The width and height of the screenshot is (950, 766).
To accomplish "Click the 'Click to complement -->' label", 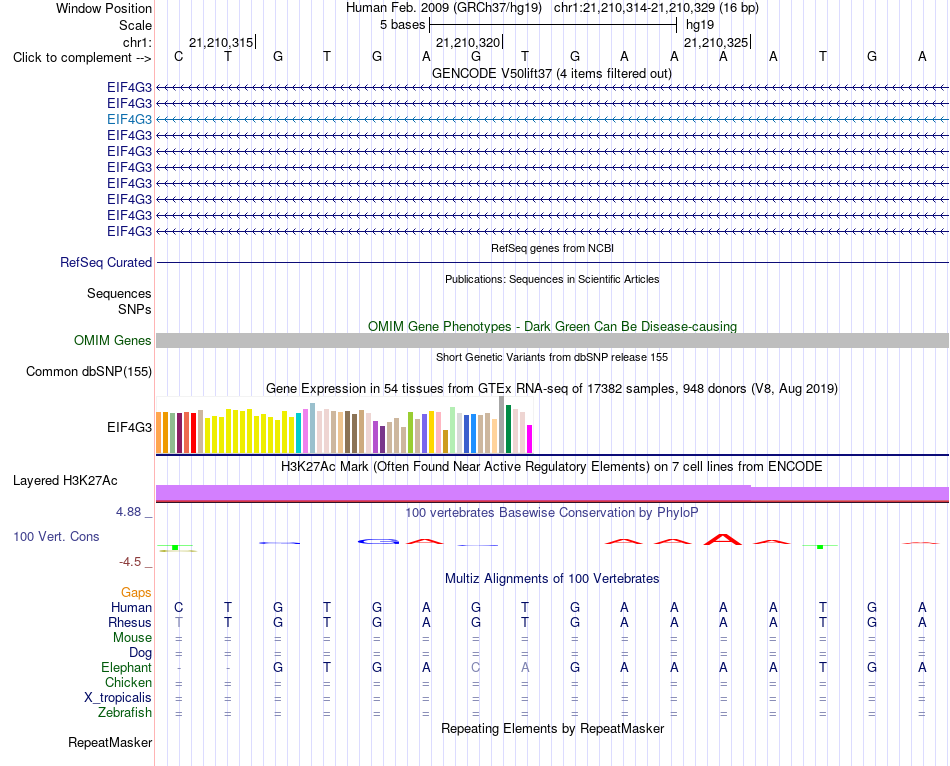I will tap(82, 58).
